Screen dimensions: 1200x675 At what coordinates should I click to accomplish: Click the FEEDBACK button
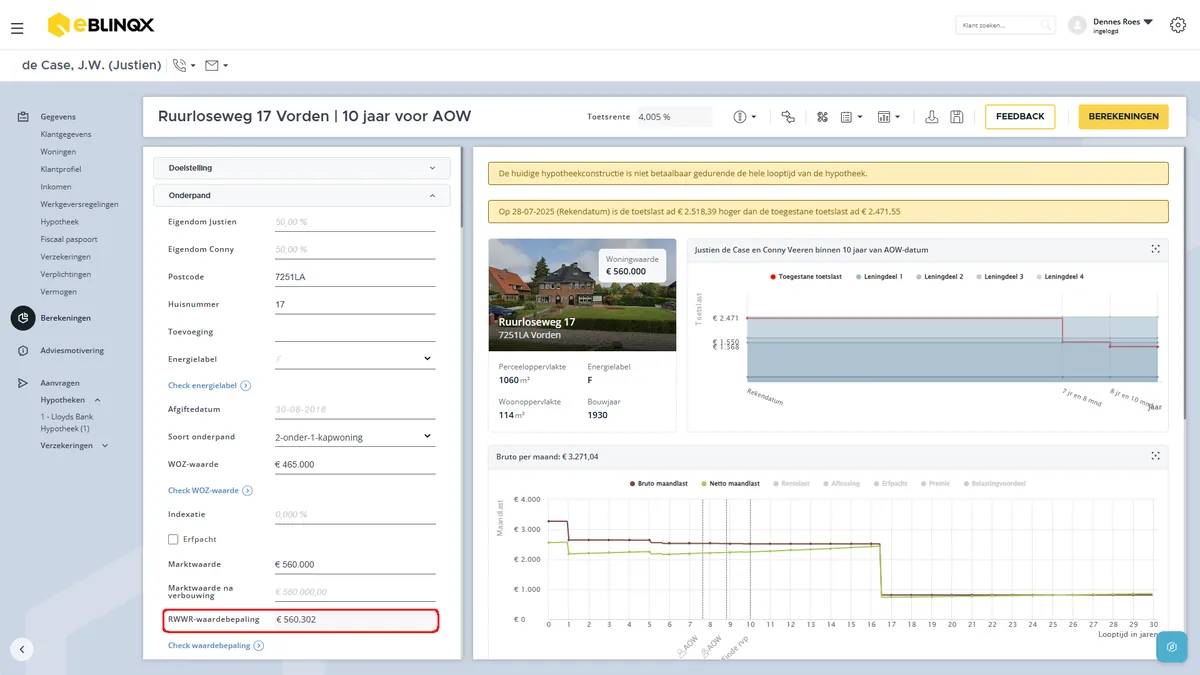coord(1020,117)
